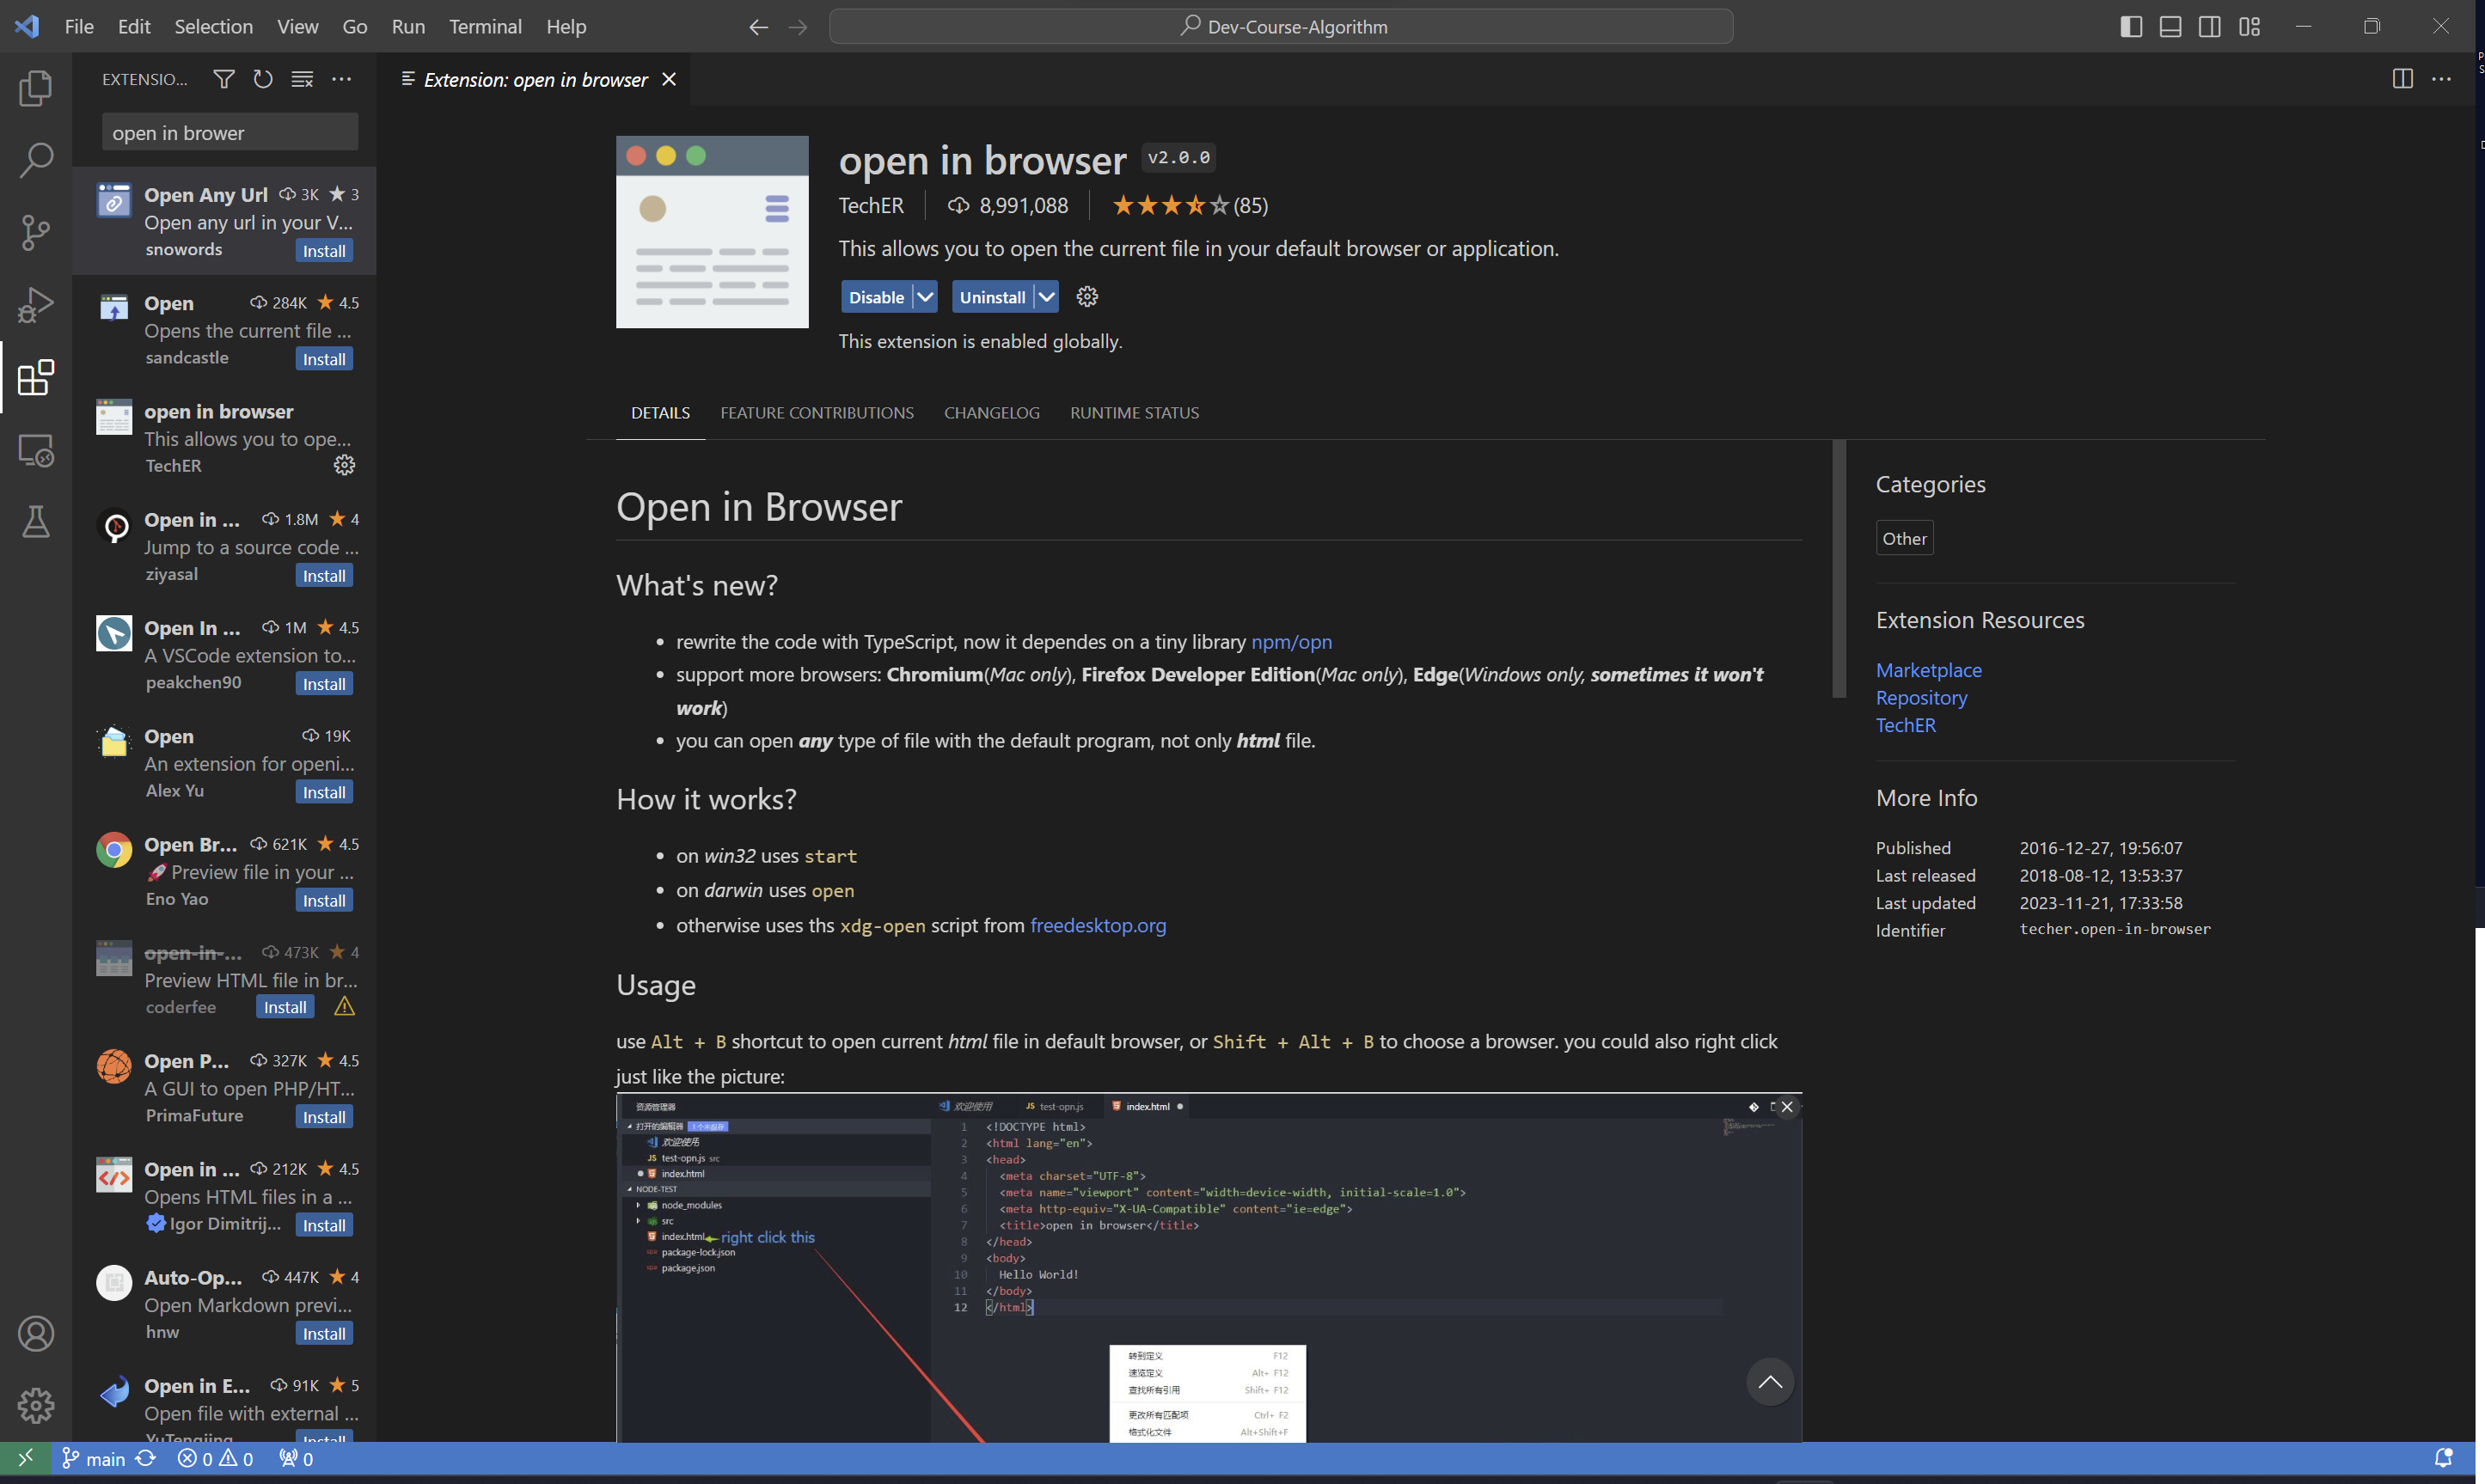2485x1484 pixels.
Task: Toggle primary side bar visibility
Action: point(2131,27)
